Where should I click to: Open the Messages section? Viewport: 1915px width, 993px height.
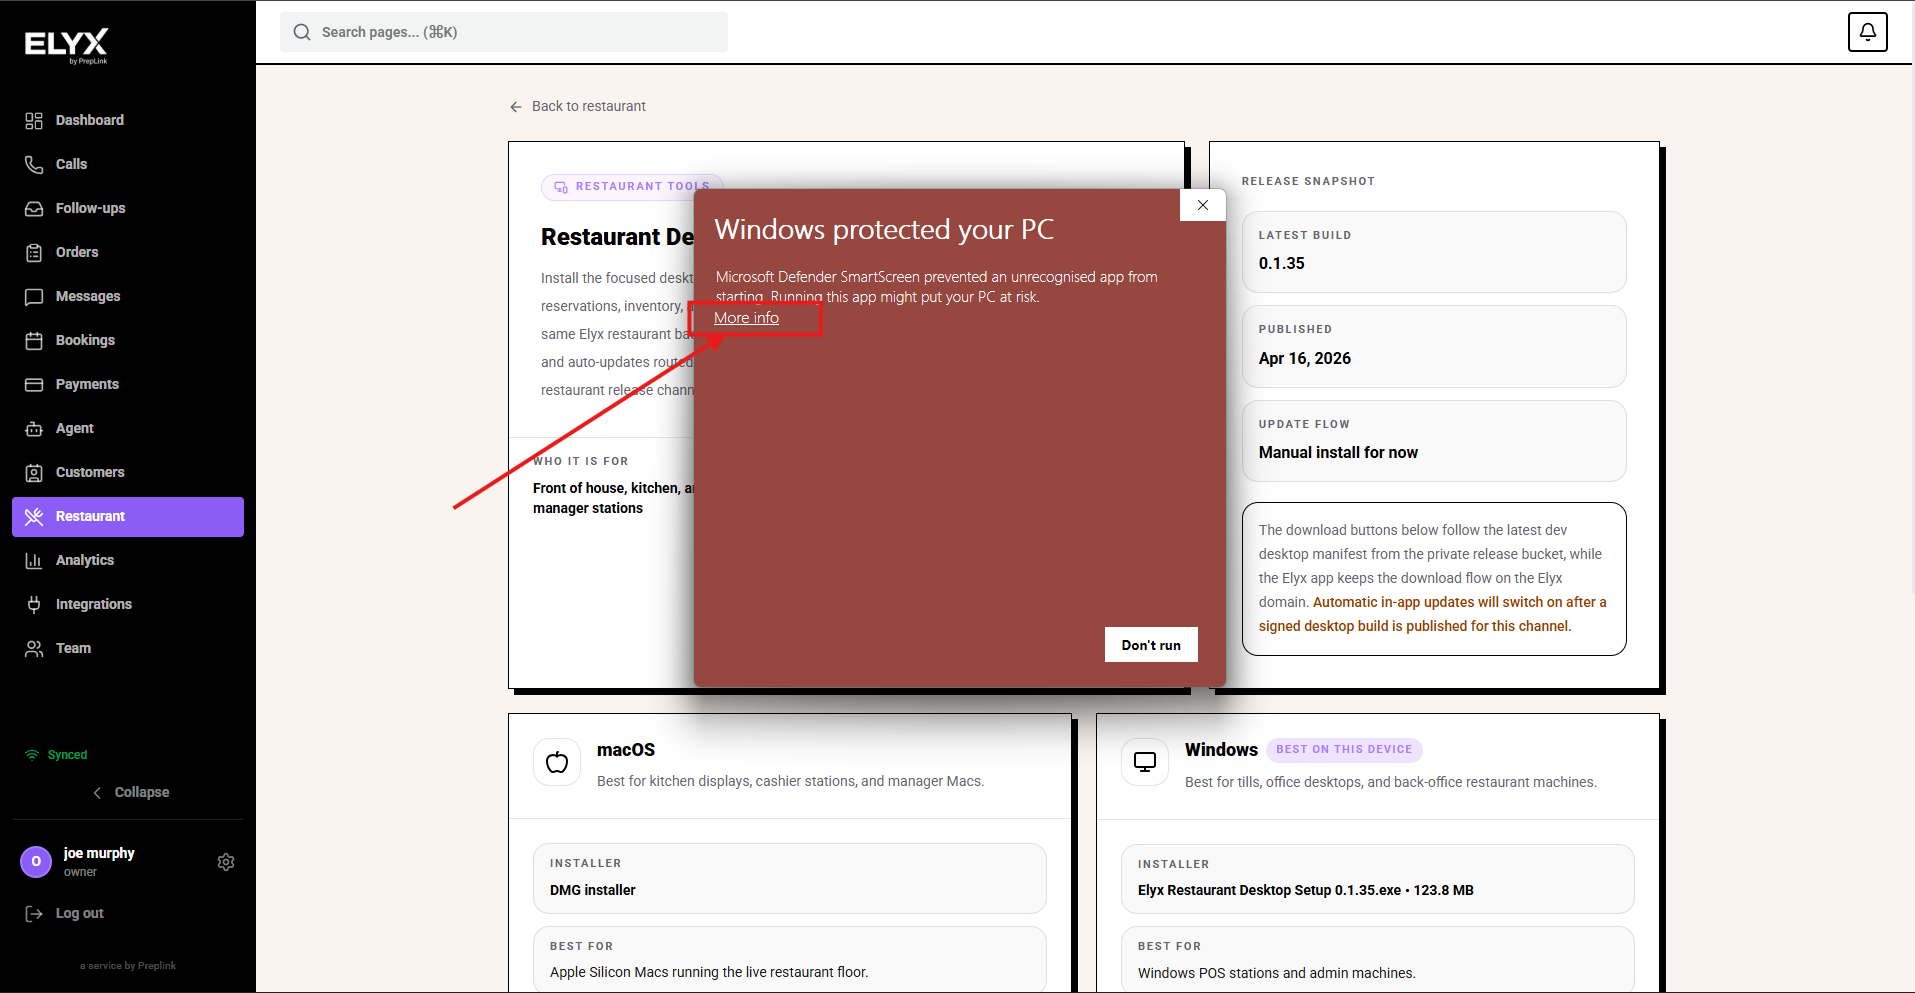coord(128,296)
